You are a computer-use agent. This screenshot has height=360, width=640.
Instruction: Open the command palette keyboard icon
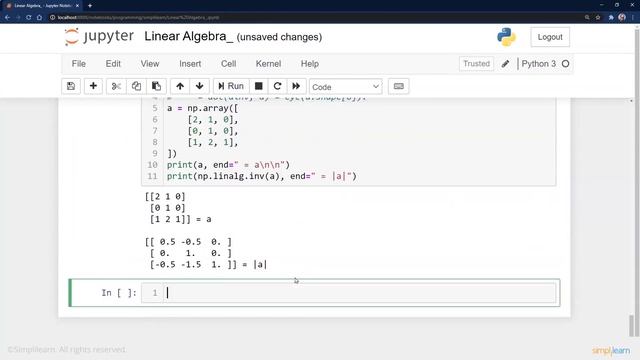[398, 86]
